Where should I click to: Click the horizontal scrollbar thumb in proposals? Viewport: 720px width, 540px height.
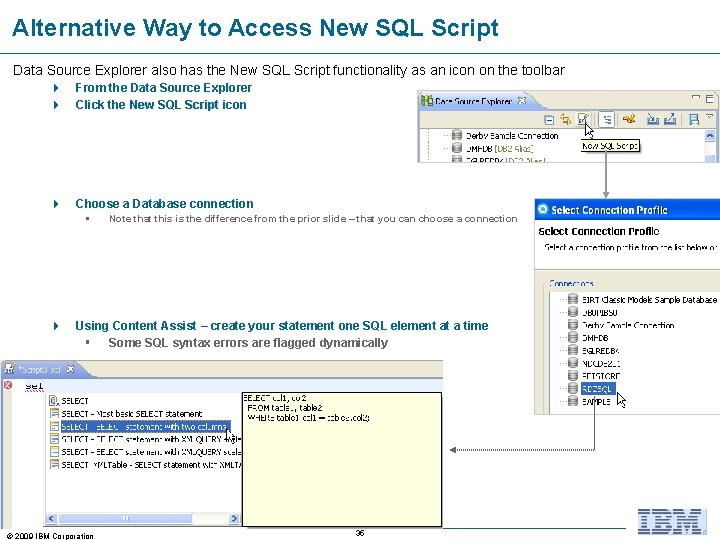[x=125, y=518]
